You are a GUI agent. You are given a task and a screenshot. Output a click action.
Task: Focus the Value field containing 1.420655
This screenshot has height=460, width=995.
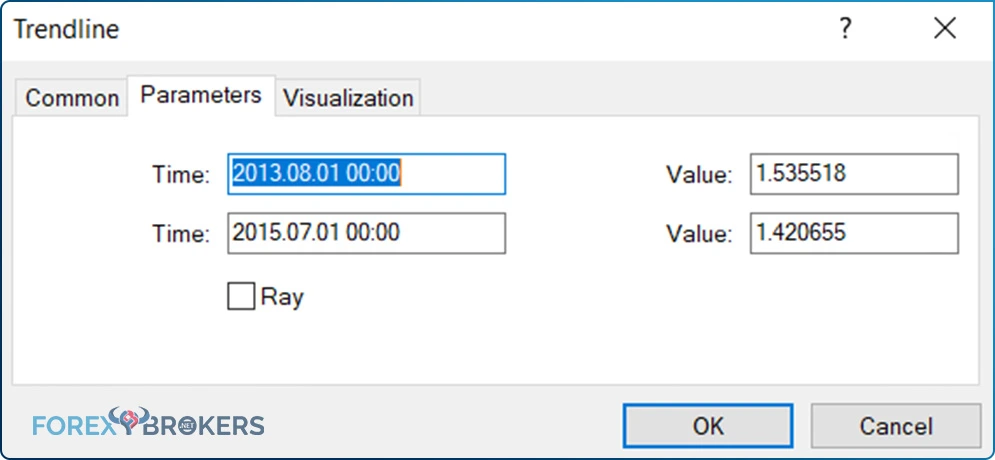pos(854,233)
